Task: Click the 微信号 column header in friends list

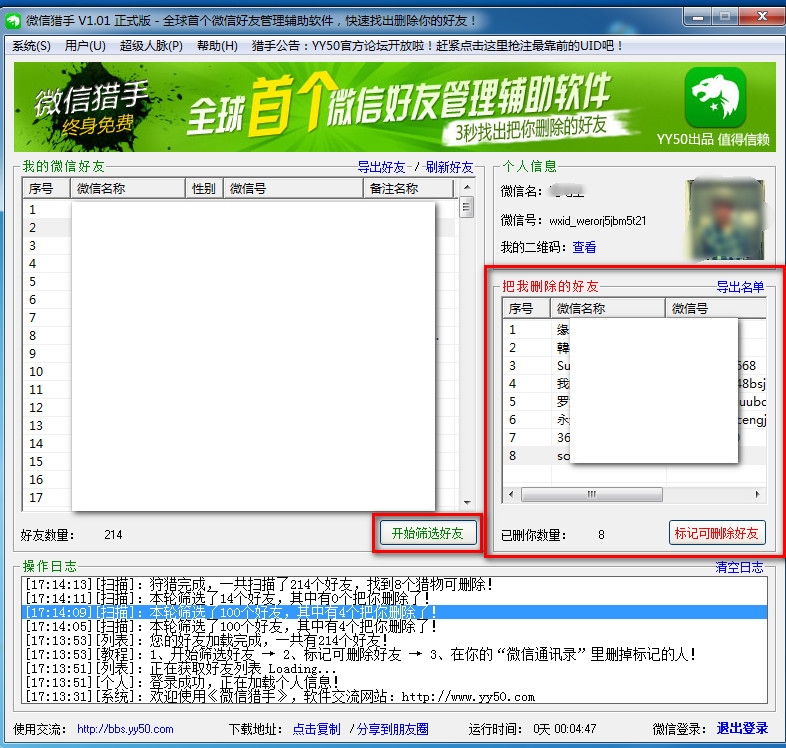Action: point(293,189)
